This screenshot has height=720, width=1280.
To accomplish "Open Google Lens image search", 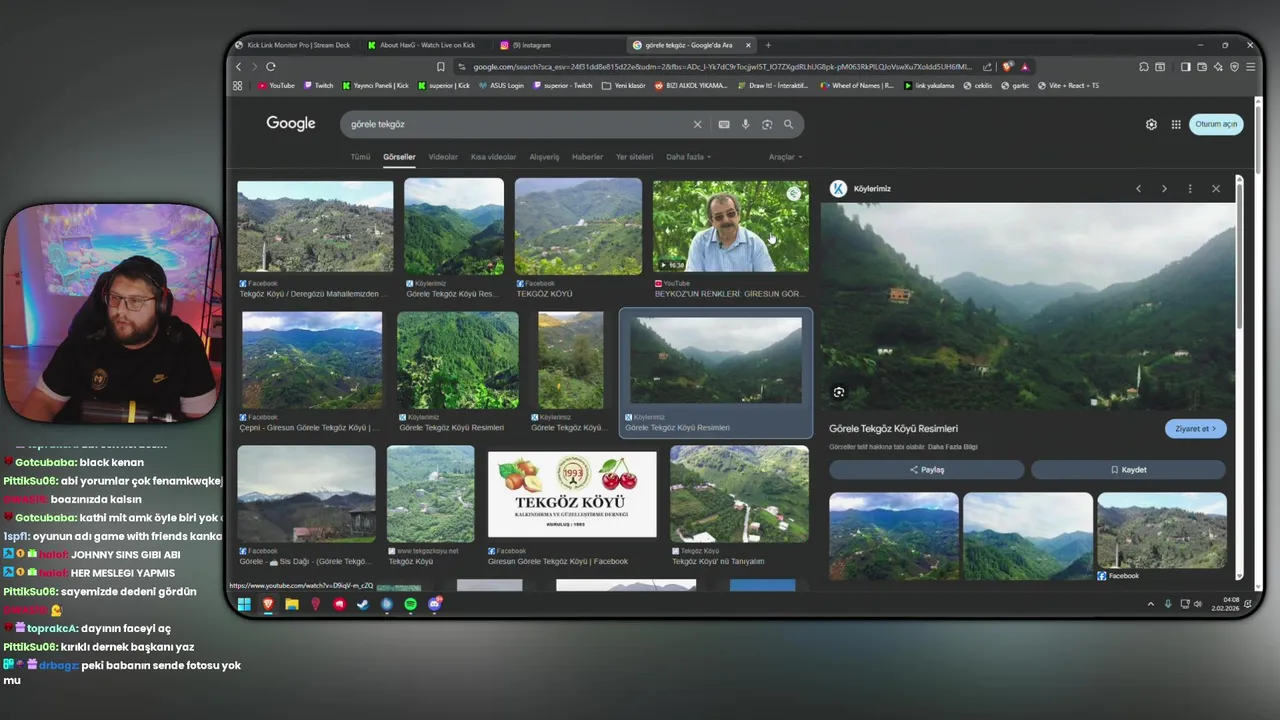I will (x=767, y=124).
